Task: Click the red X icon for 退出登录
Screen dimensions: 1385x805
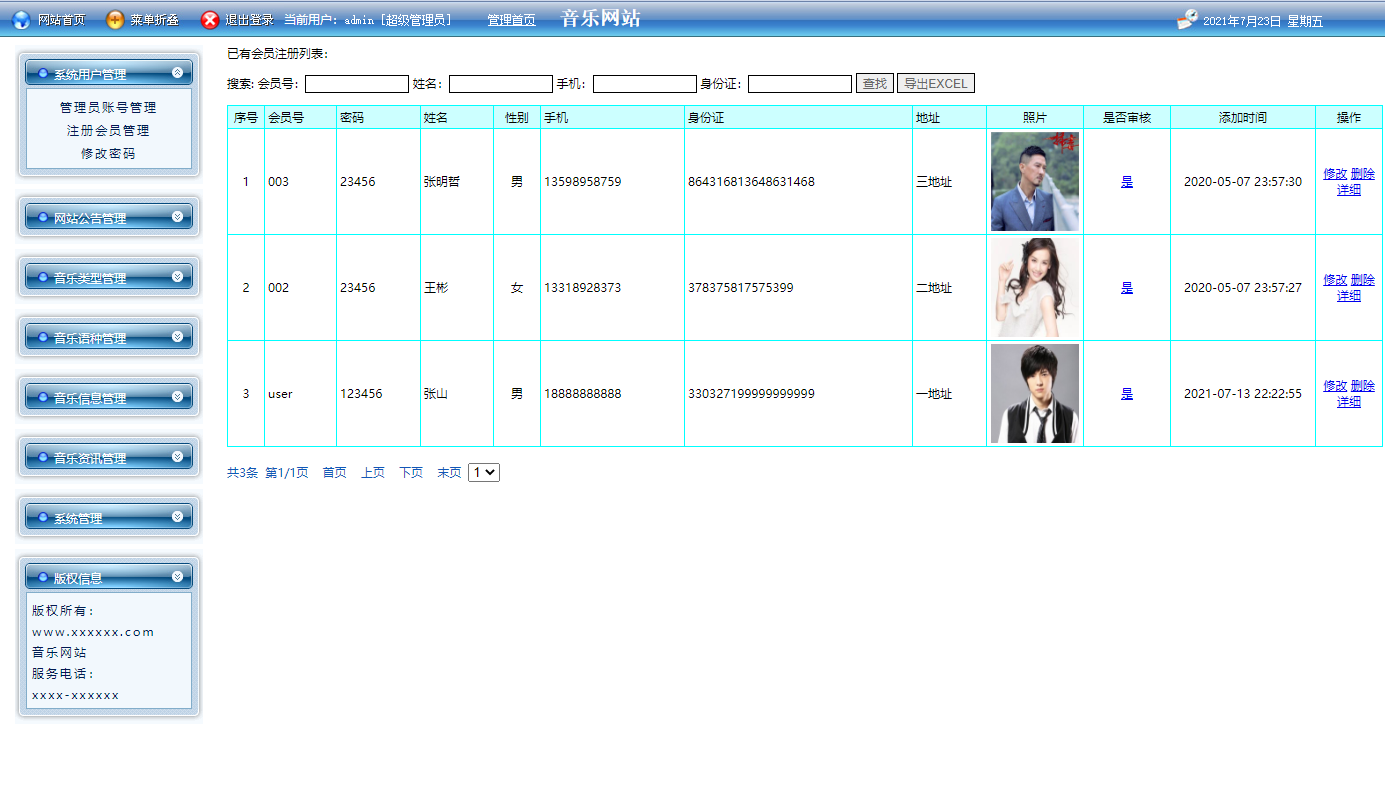Action: pyautogui.click(x=208, y=19)
